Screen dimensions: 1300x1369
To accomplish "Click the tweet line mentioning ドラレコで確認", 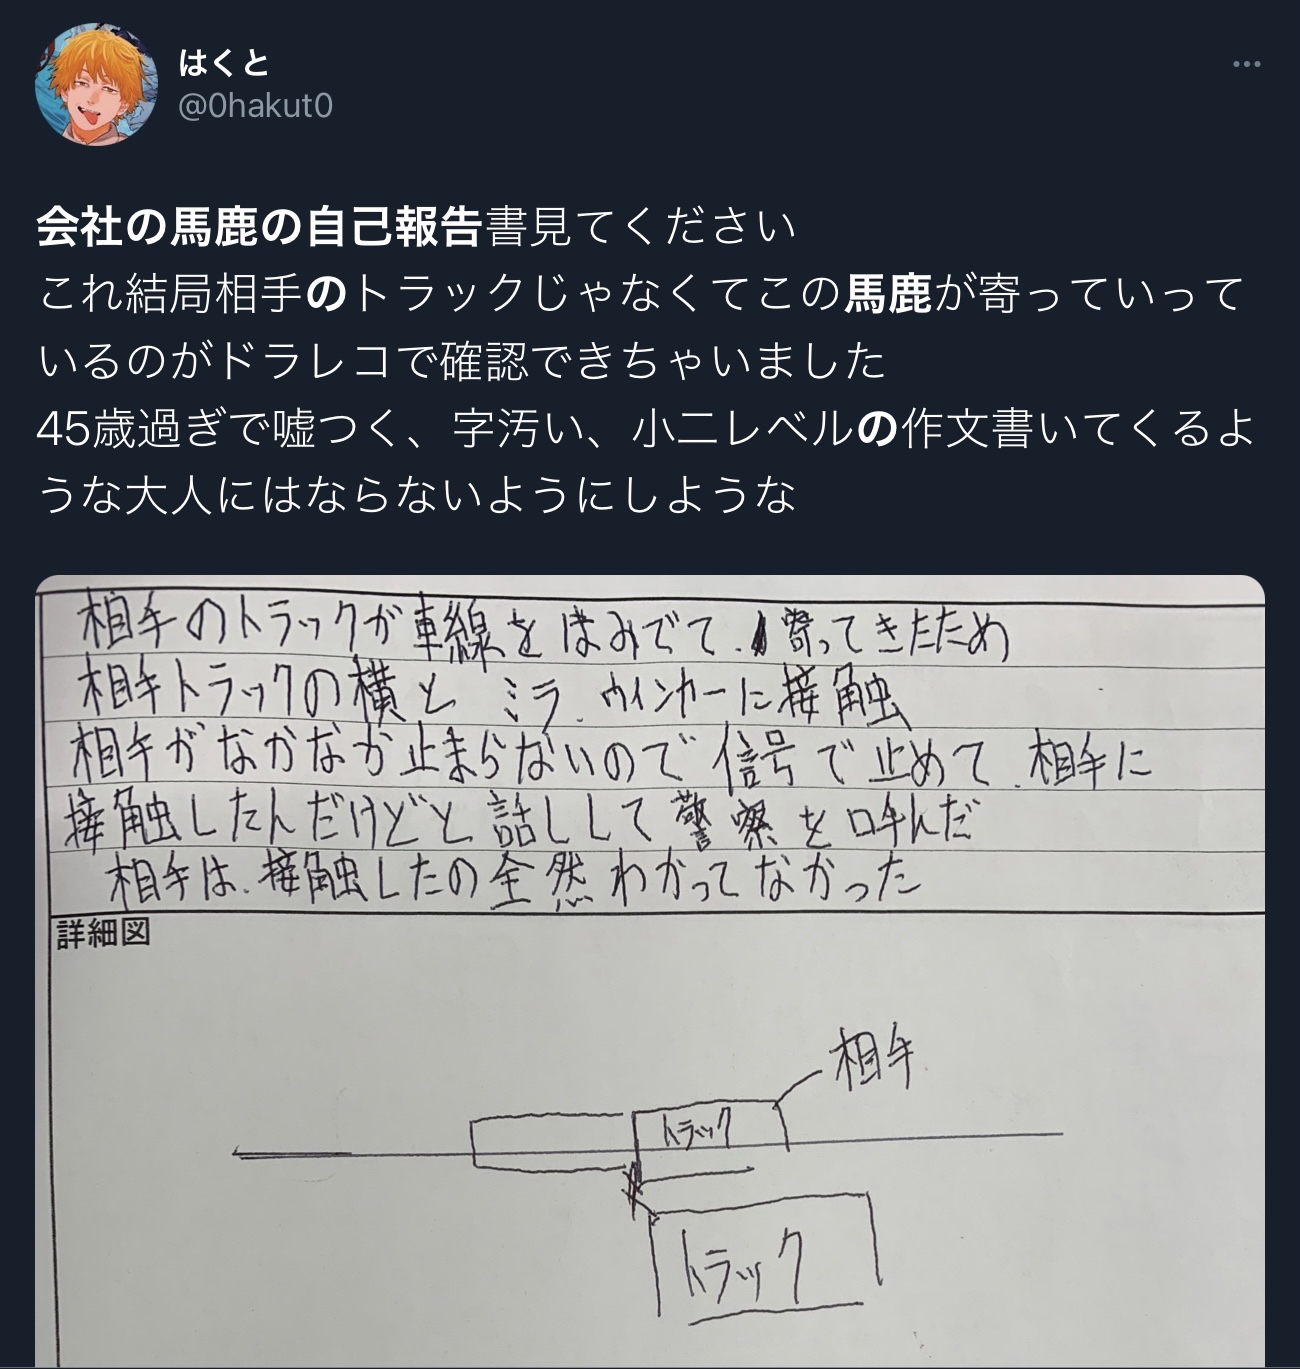I will pyautogui.click(x=462, y=361).
